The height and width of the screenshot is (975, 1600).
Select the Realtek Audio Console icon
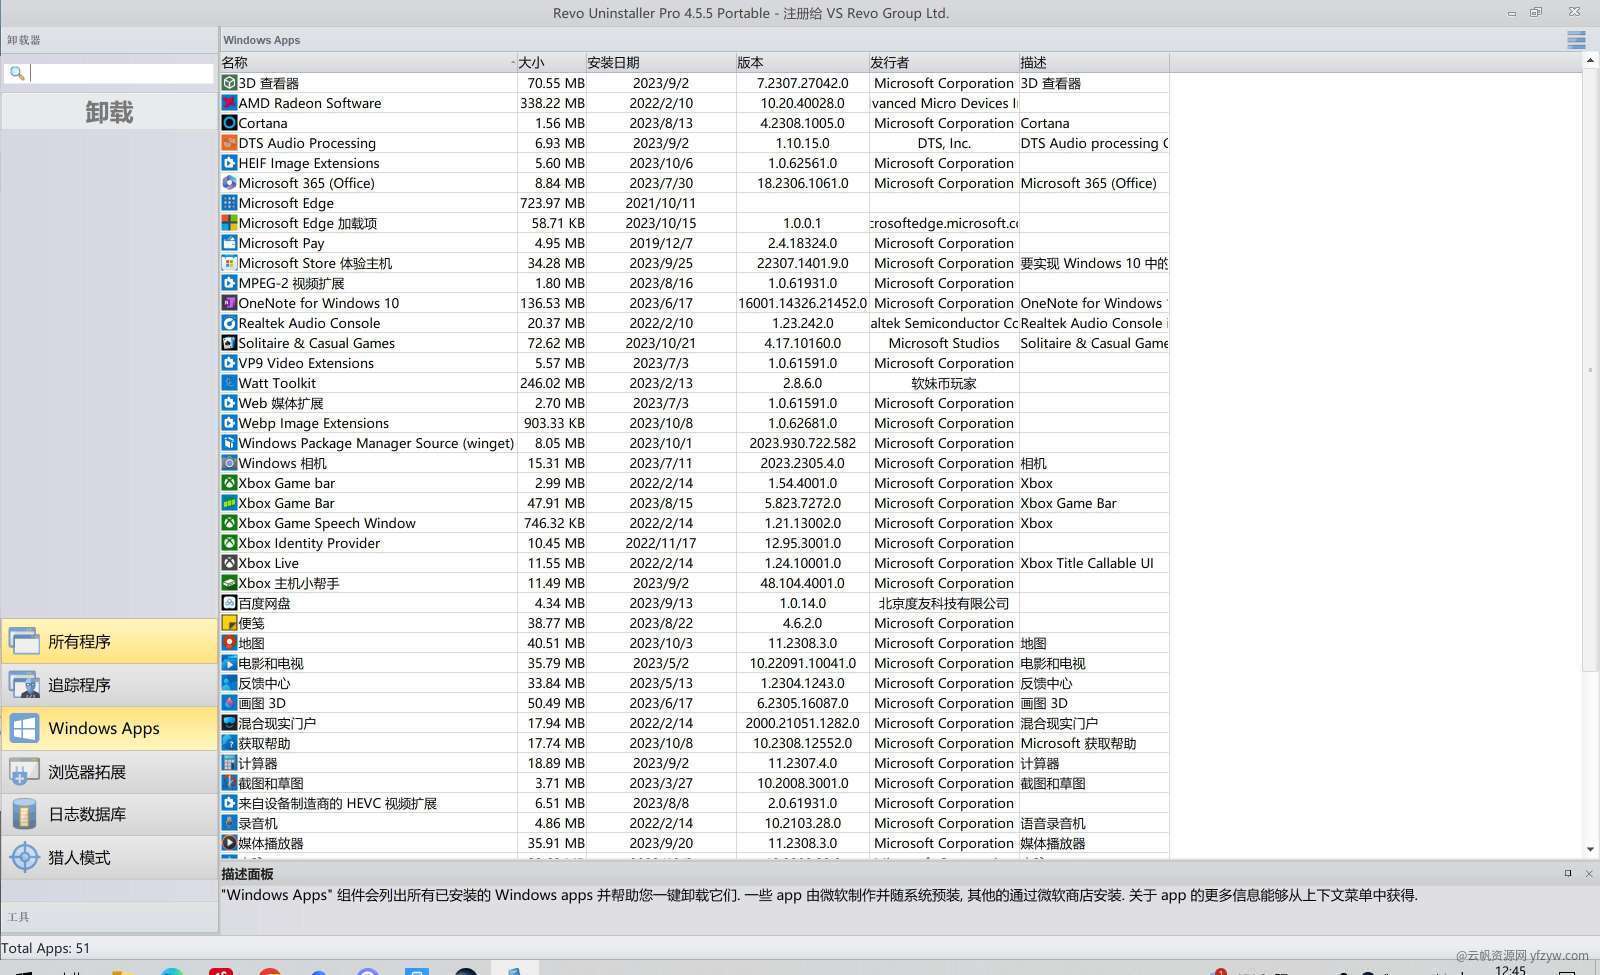click(x=229, y=323)
